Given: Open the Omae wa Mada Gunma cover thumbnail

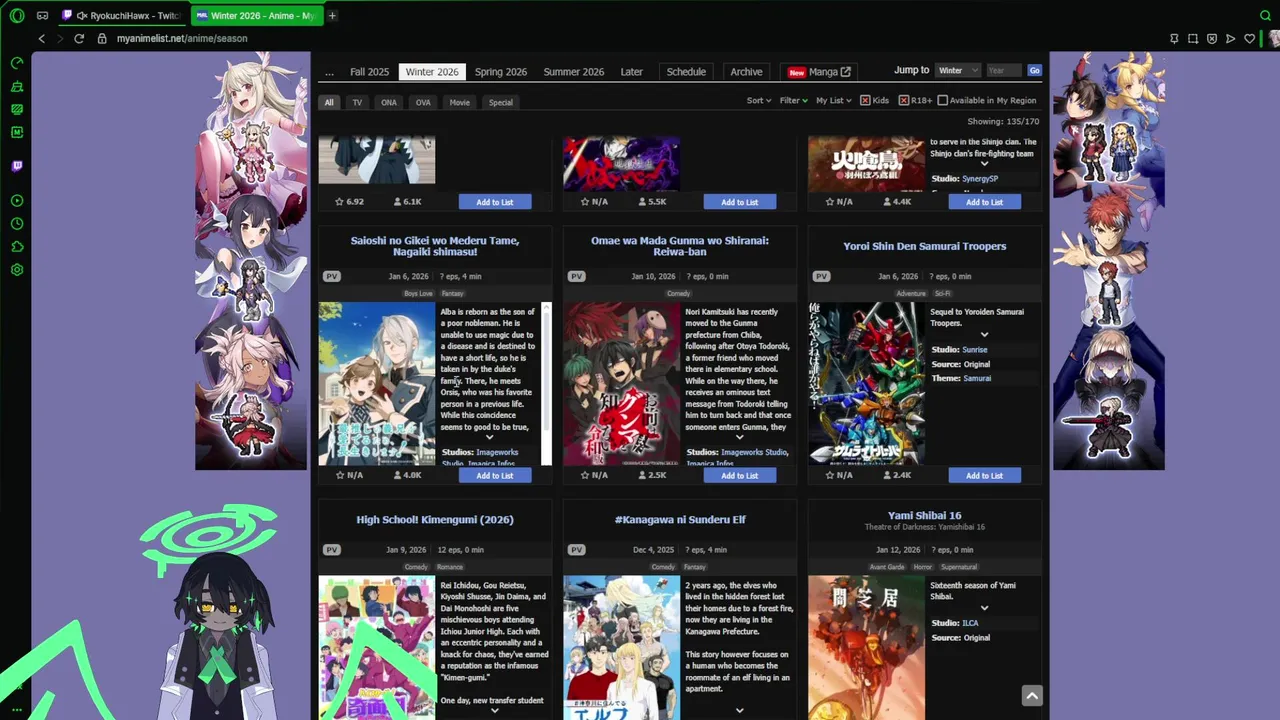Looking at the screenshot, I should (x=621, y=384).
